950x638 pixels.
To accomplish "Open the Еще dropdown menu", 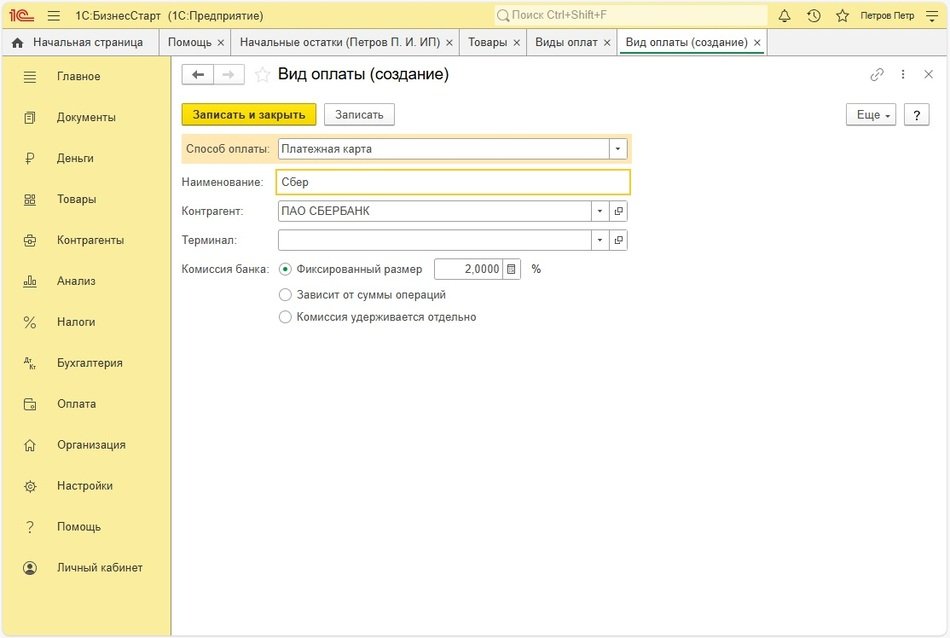I will click(873, 115).
